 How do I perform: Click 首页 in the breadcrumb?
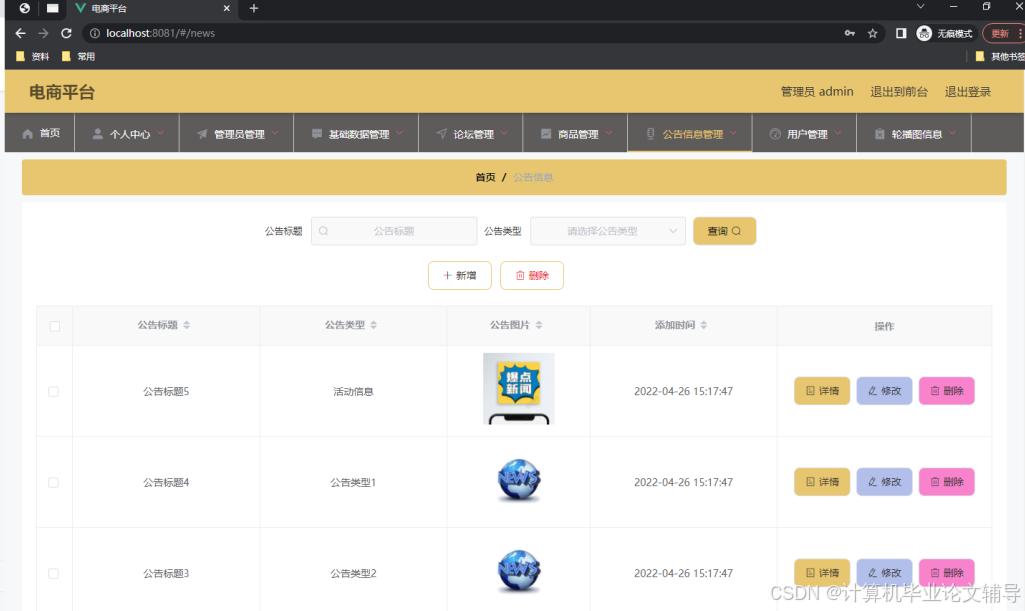click(x=485, y=177)
